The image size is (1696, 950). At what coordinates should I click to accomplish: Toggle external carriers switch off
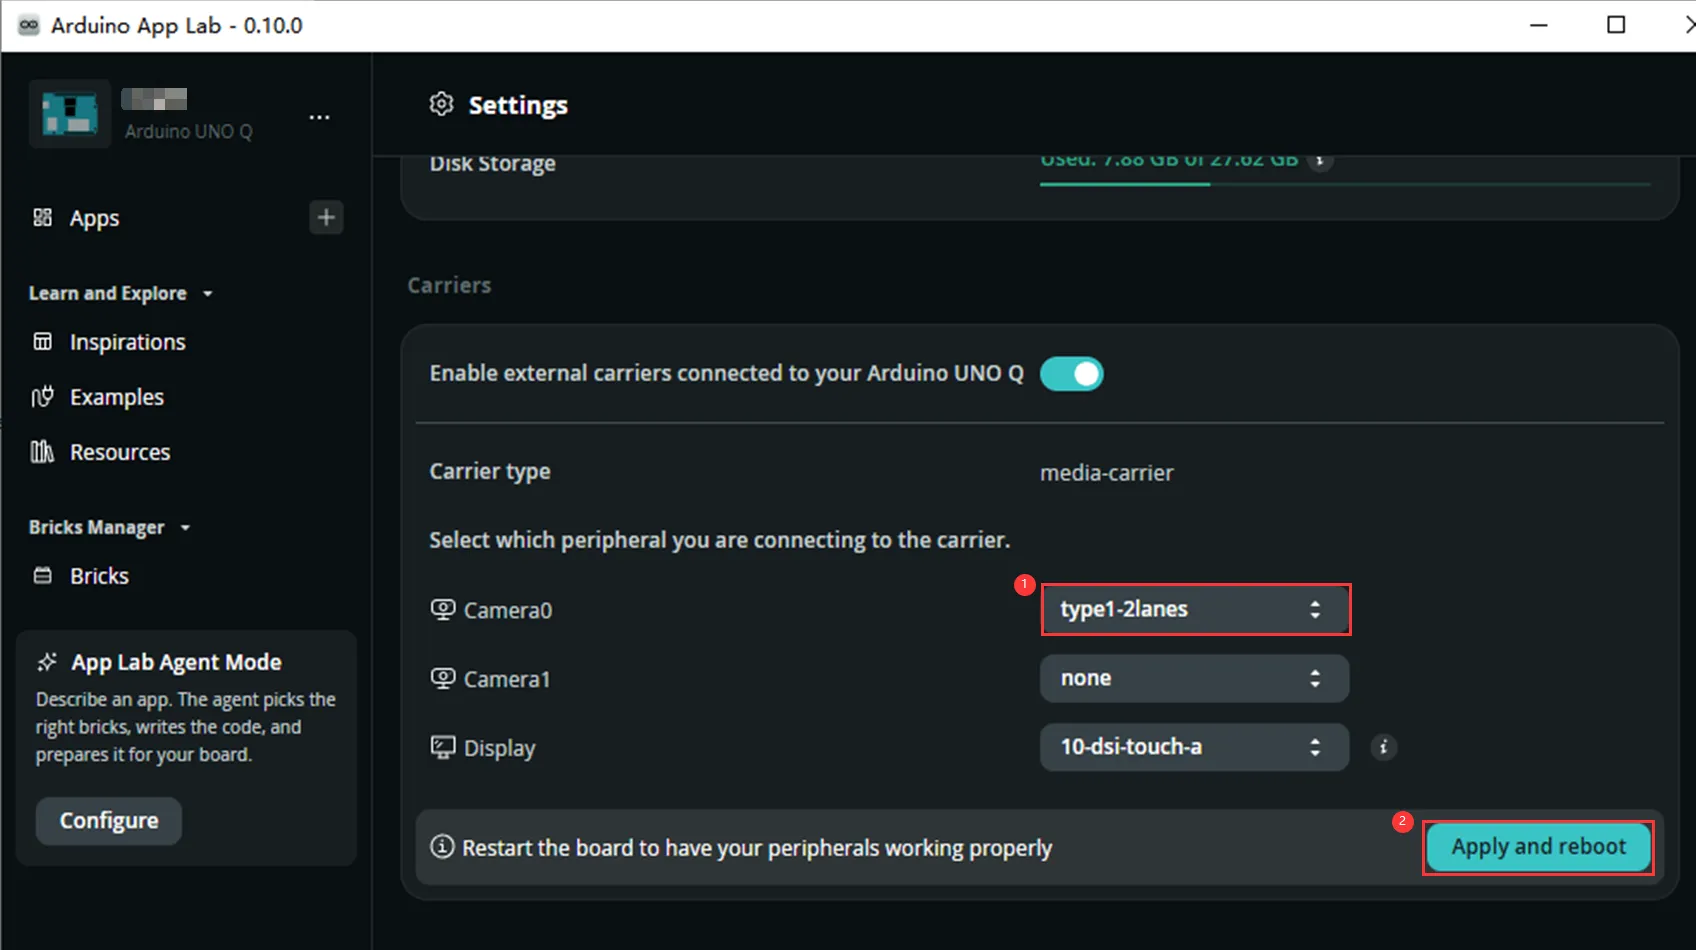pos(1072,374)
